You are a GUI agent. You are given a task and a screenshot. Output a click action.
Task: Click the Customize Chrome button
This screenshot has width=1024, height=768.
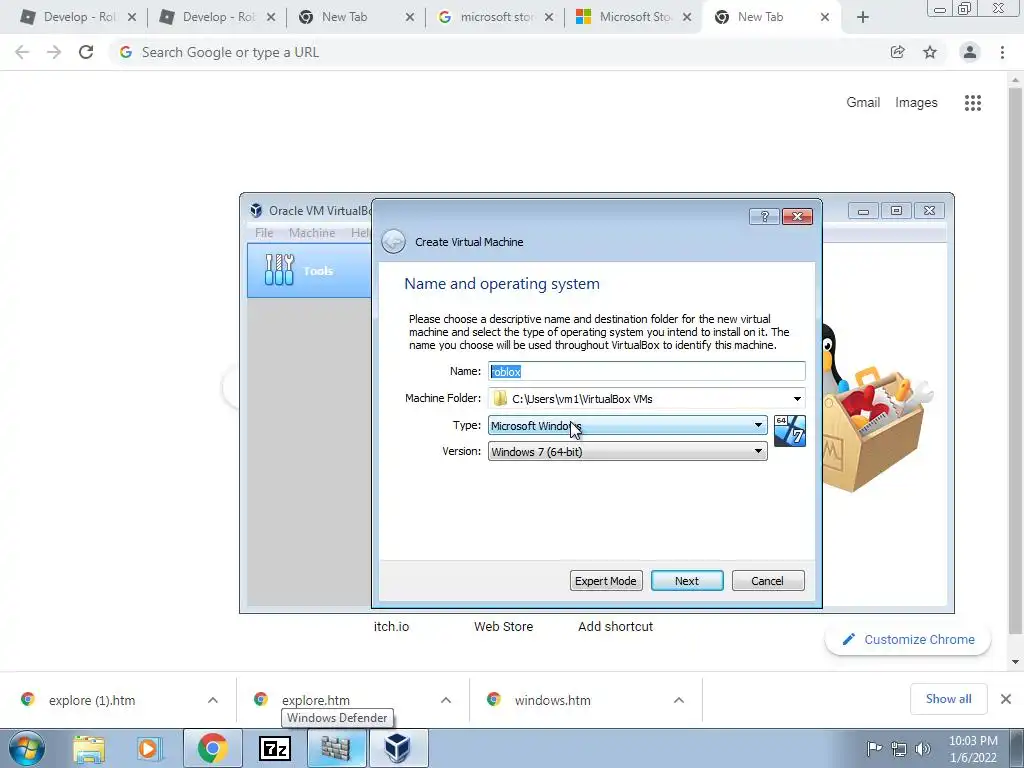908,639
